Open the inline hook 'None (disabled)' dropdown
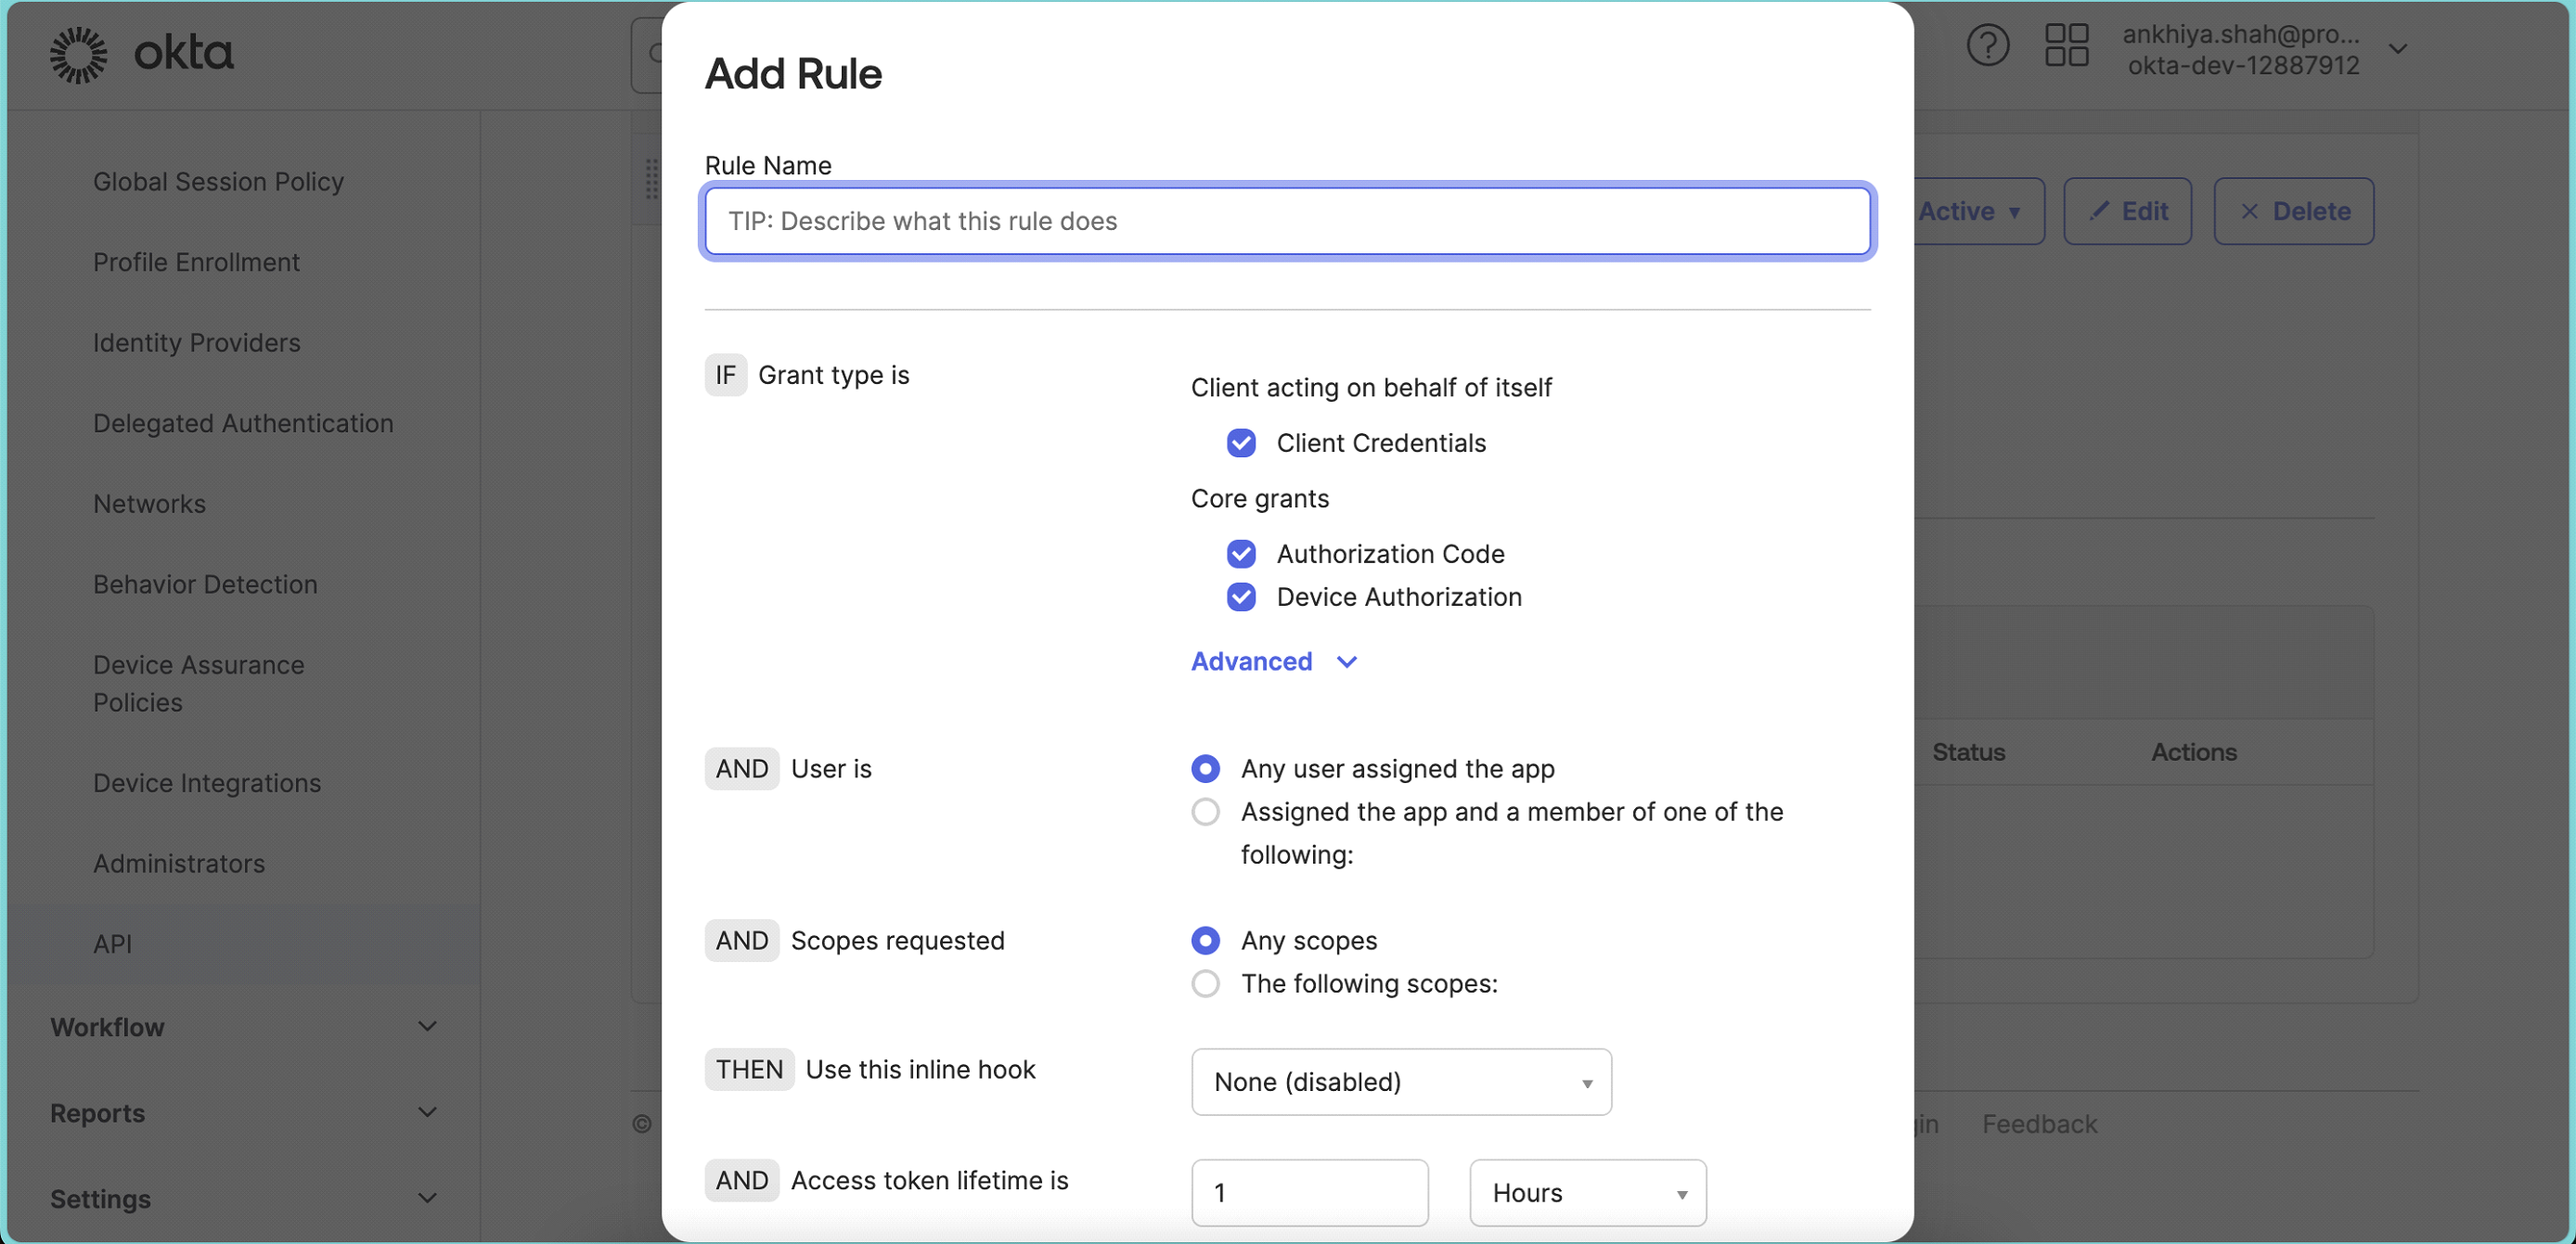Screen dimensions: 2576x1244 click(x=1401, y=1082)
